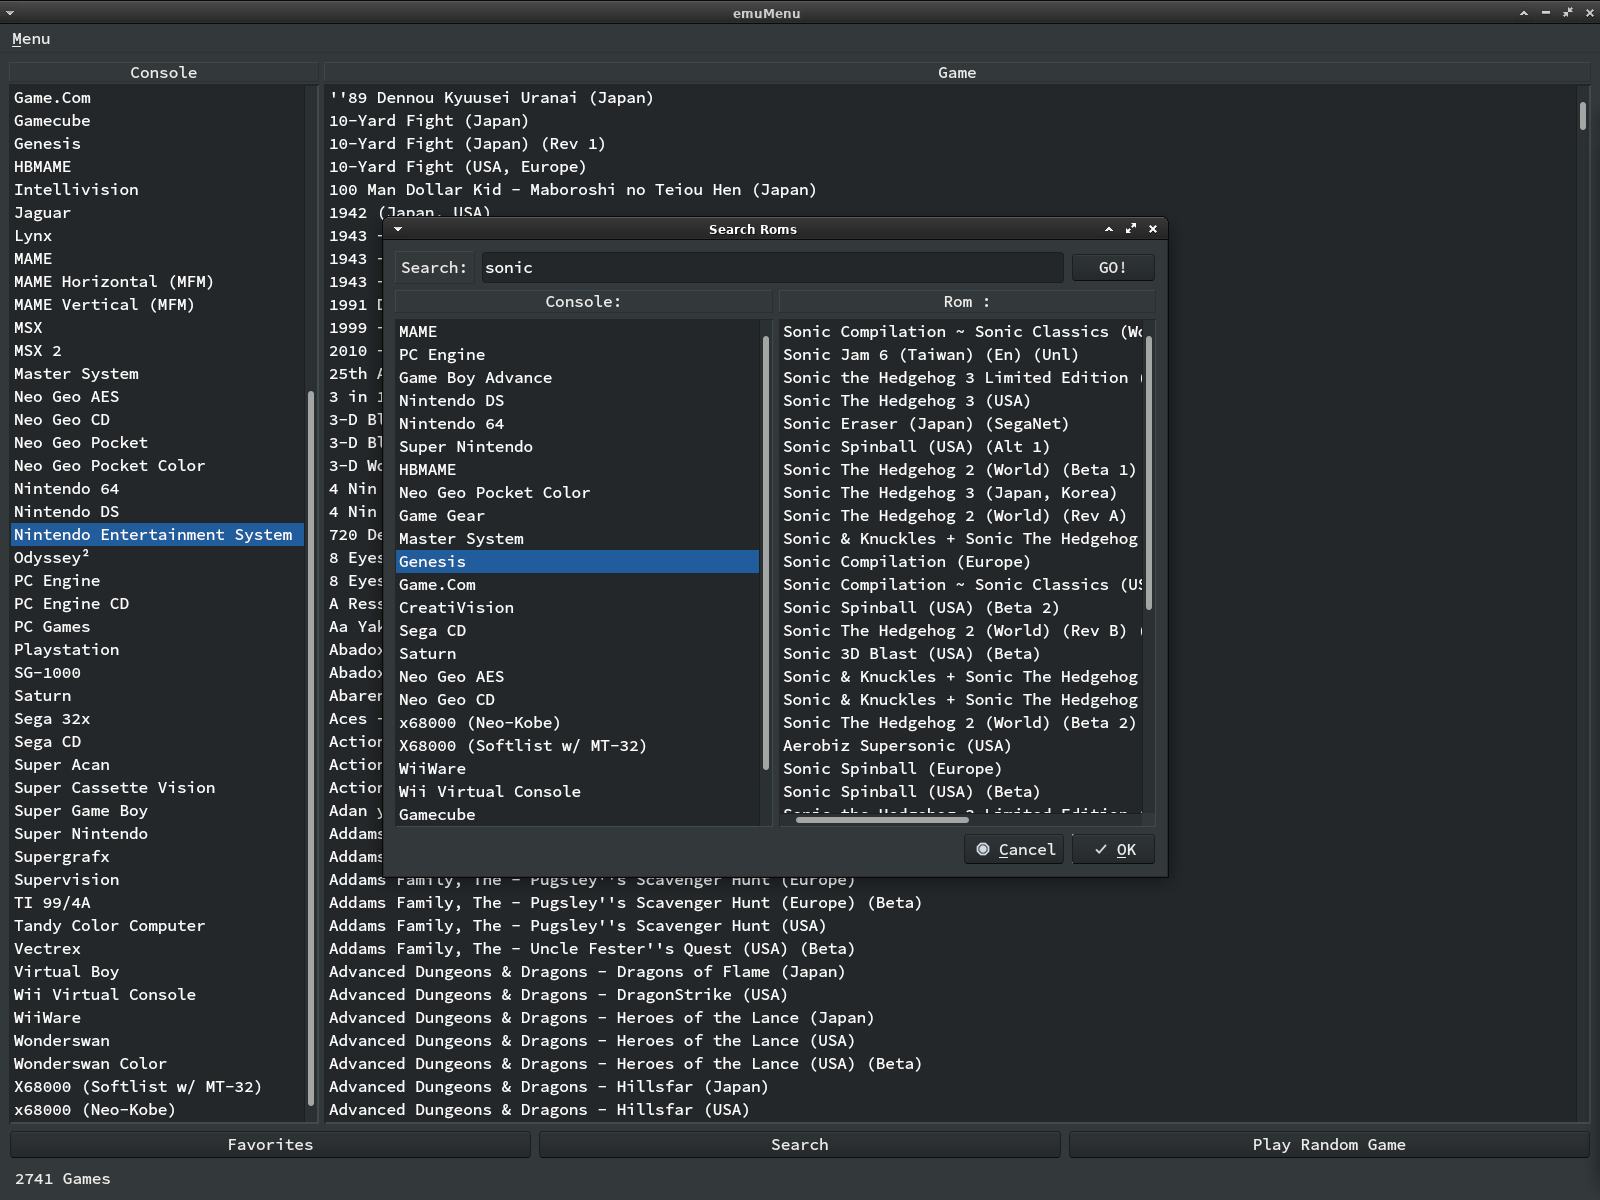The height and width of the screenshot is (1200, 1600).
Task: Select Sonic The Hedgehog 3 (USA) rom
Action: pos(961,401)
